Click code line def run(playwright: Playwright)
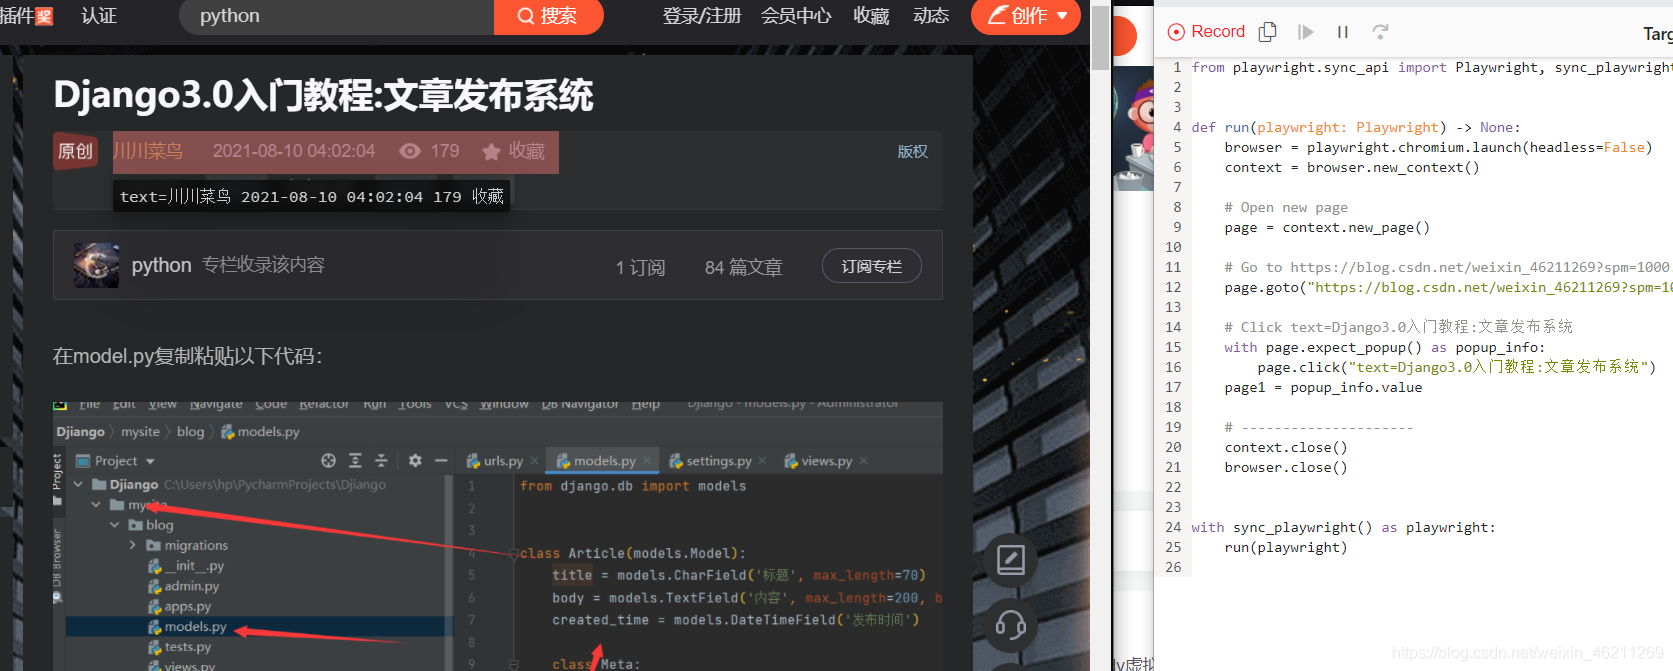 point(1356,127)
